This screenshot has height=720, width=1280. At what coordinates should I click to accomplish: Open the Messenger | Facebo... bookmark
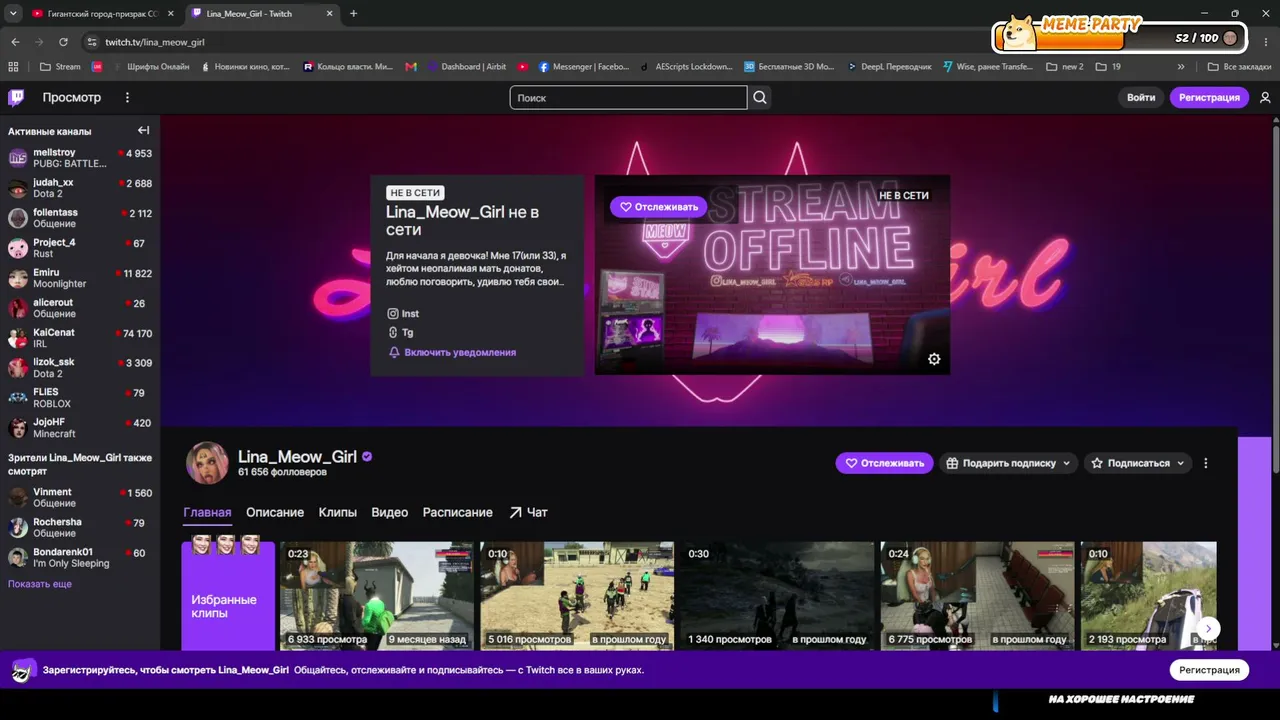tap(584, 67)
